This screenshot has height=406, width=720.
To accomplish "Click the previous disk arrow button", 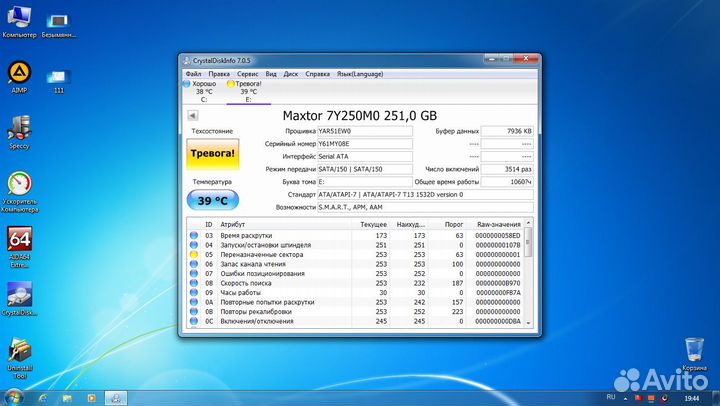I will point(192,115).
